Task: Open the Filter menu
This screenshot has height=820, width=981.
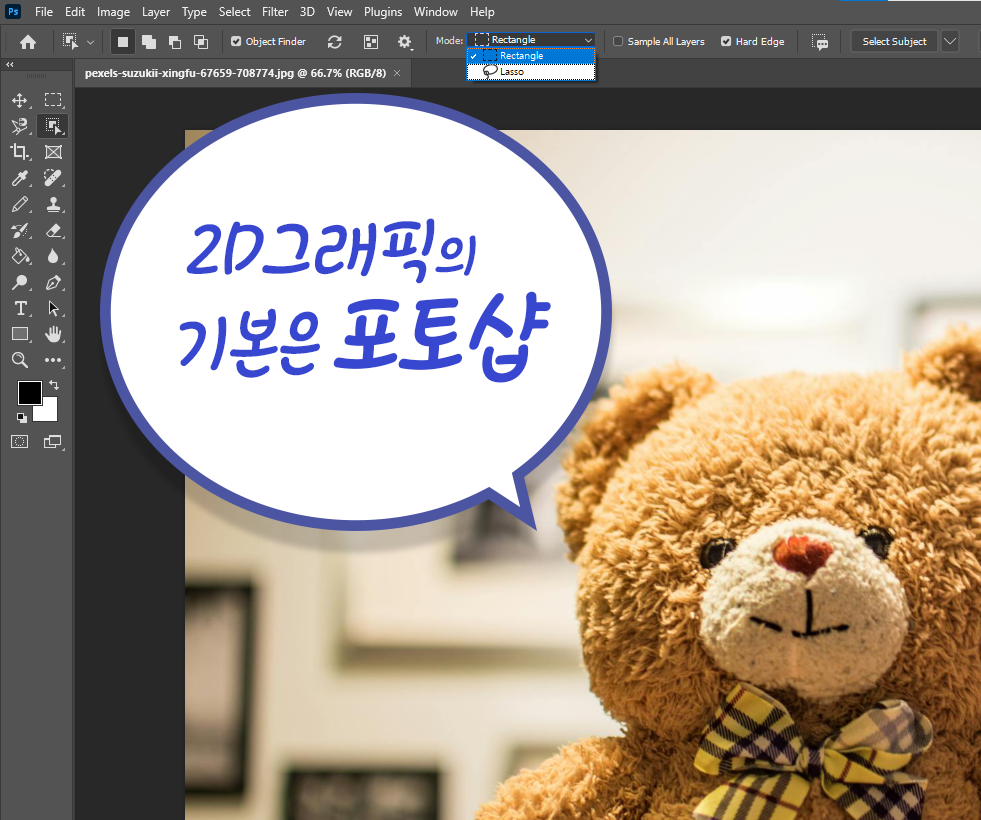Action: click(275, 12)
